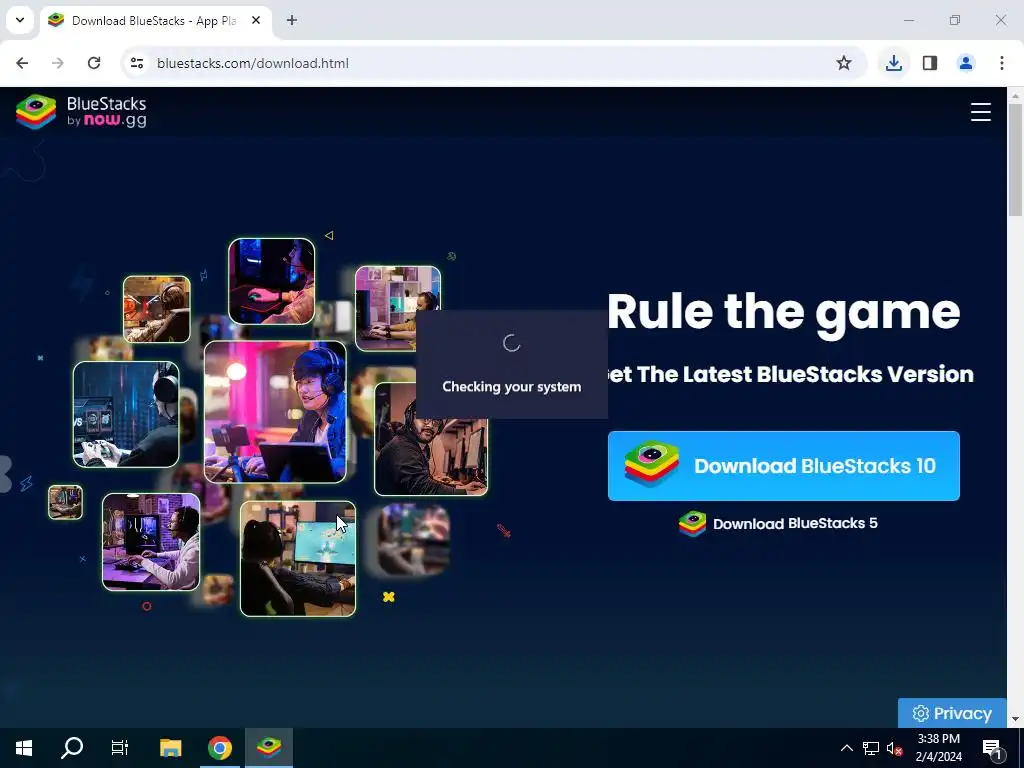Click Download BlueStacks 10 button
The image size is (1024, 768).
coord(784,466)
